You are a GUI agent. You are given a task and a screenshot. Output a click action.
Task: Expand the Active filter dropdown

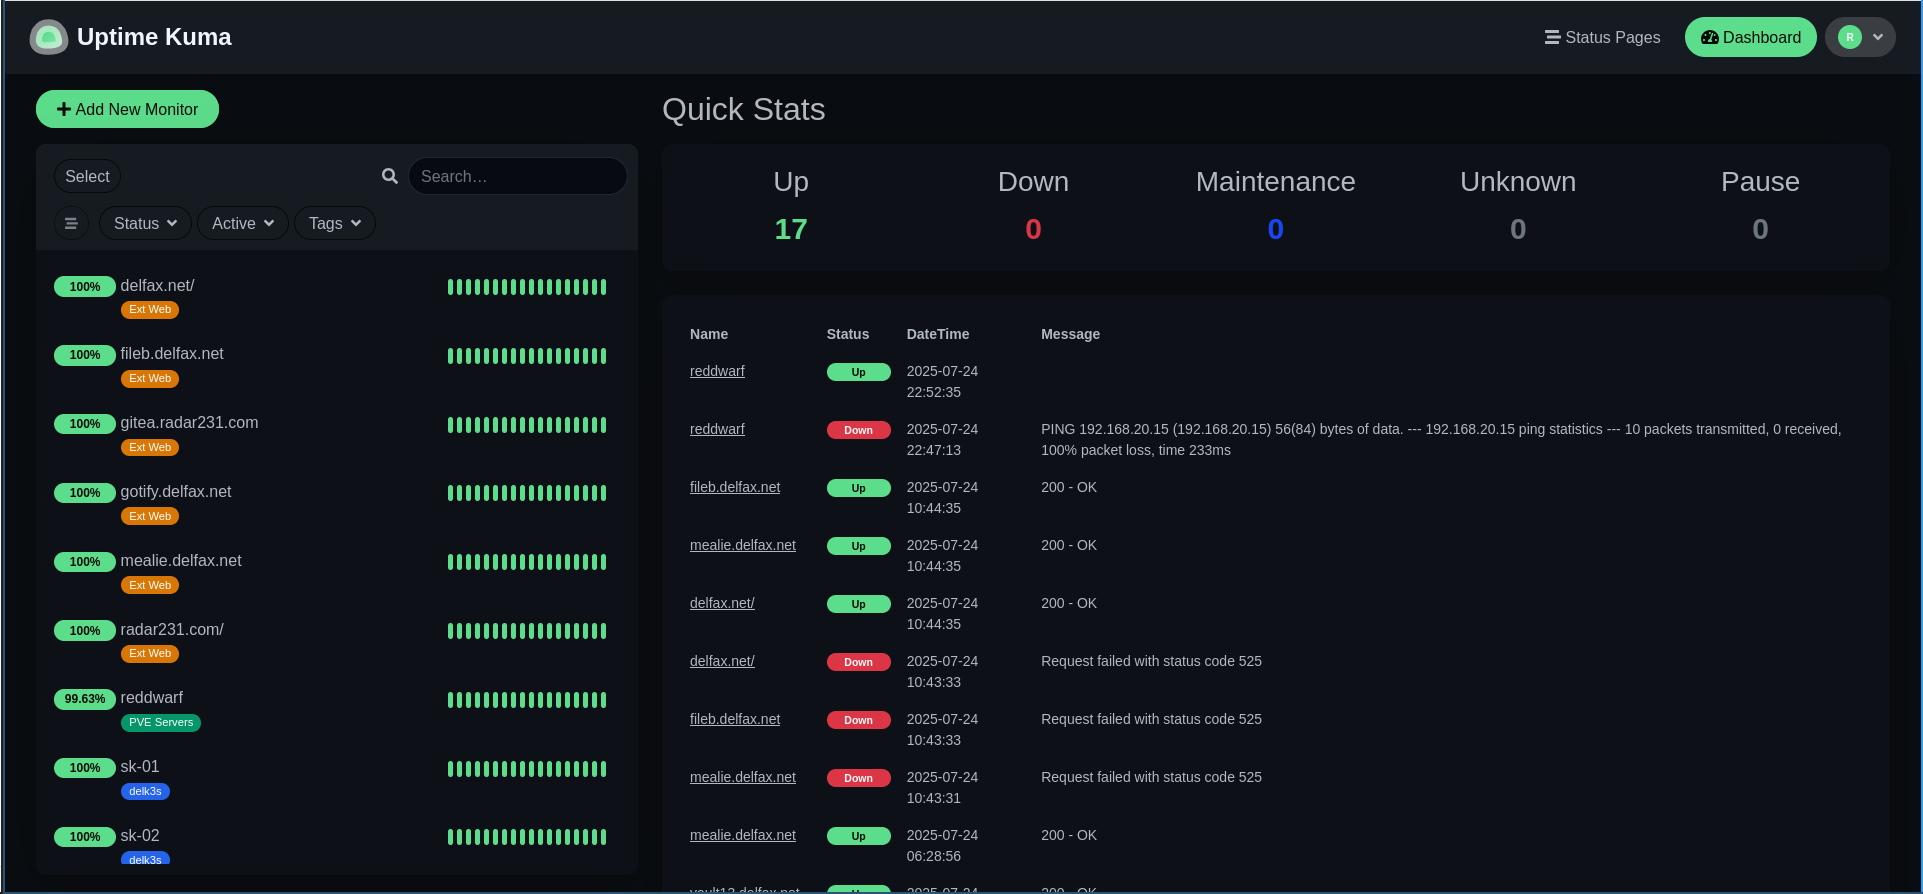point(243,223)
